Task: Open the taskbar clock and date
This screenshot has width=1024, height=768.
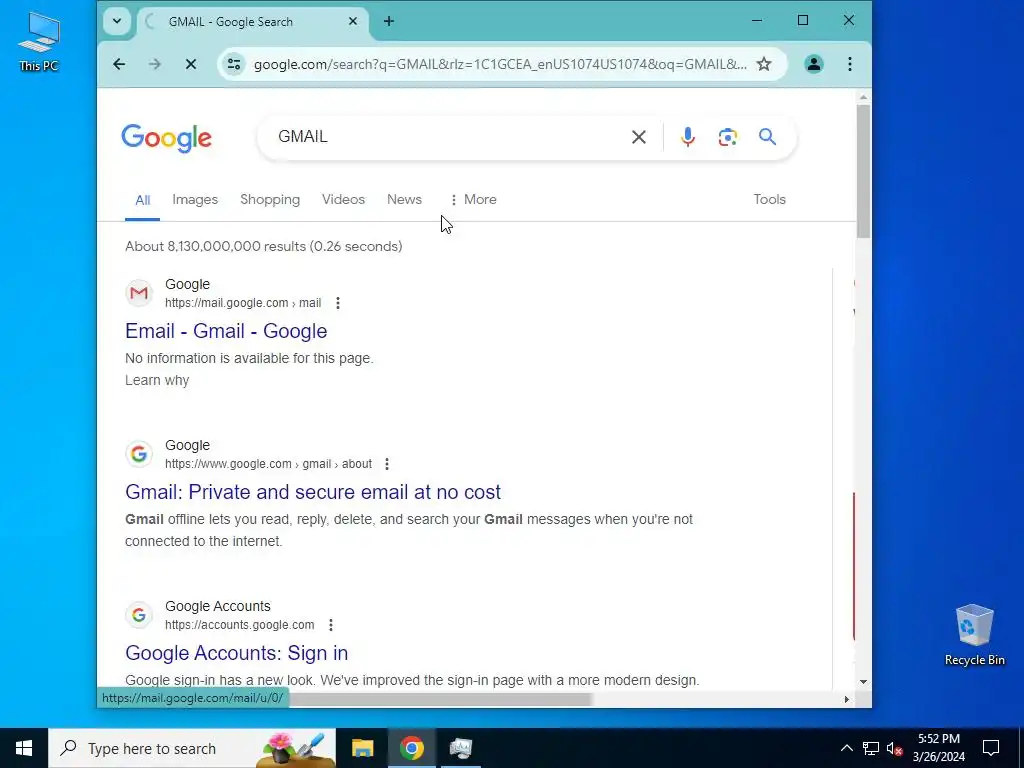Action: 938,748
